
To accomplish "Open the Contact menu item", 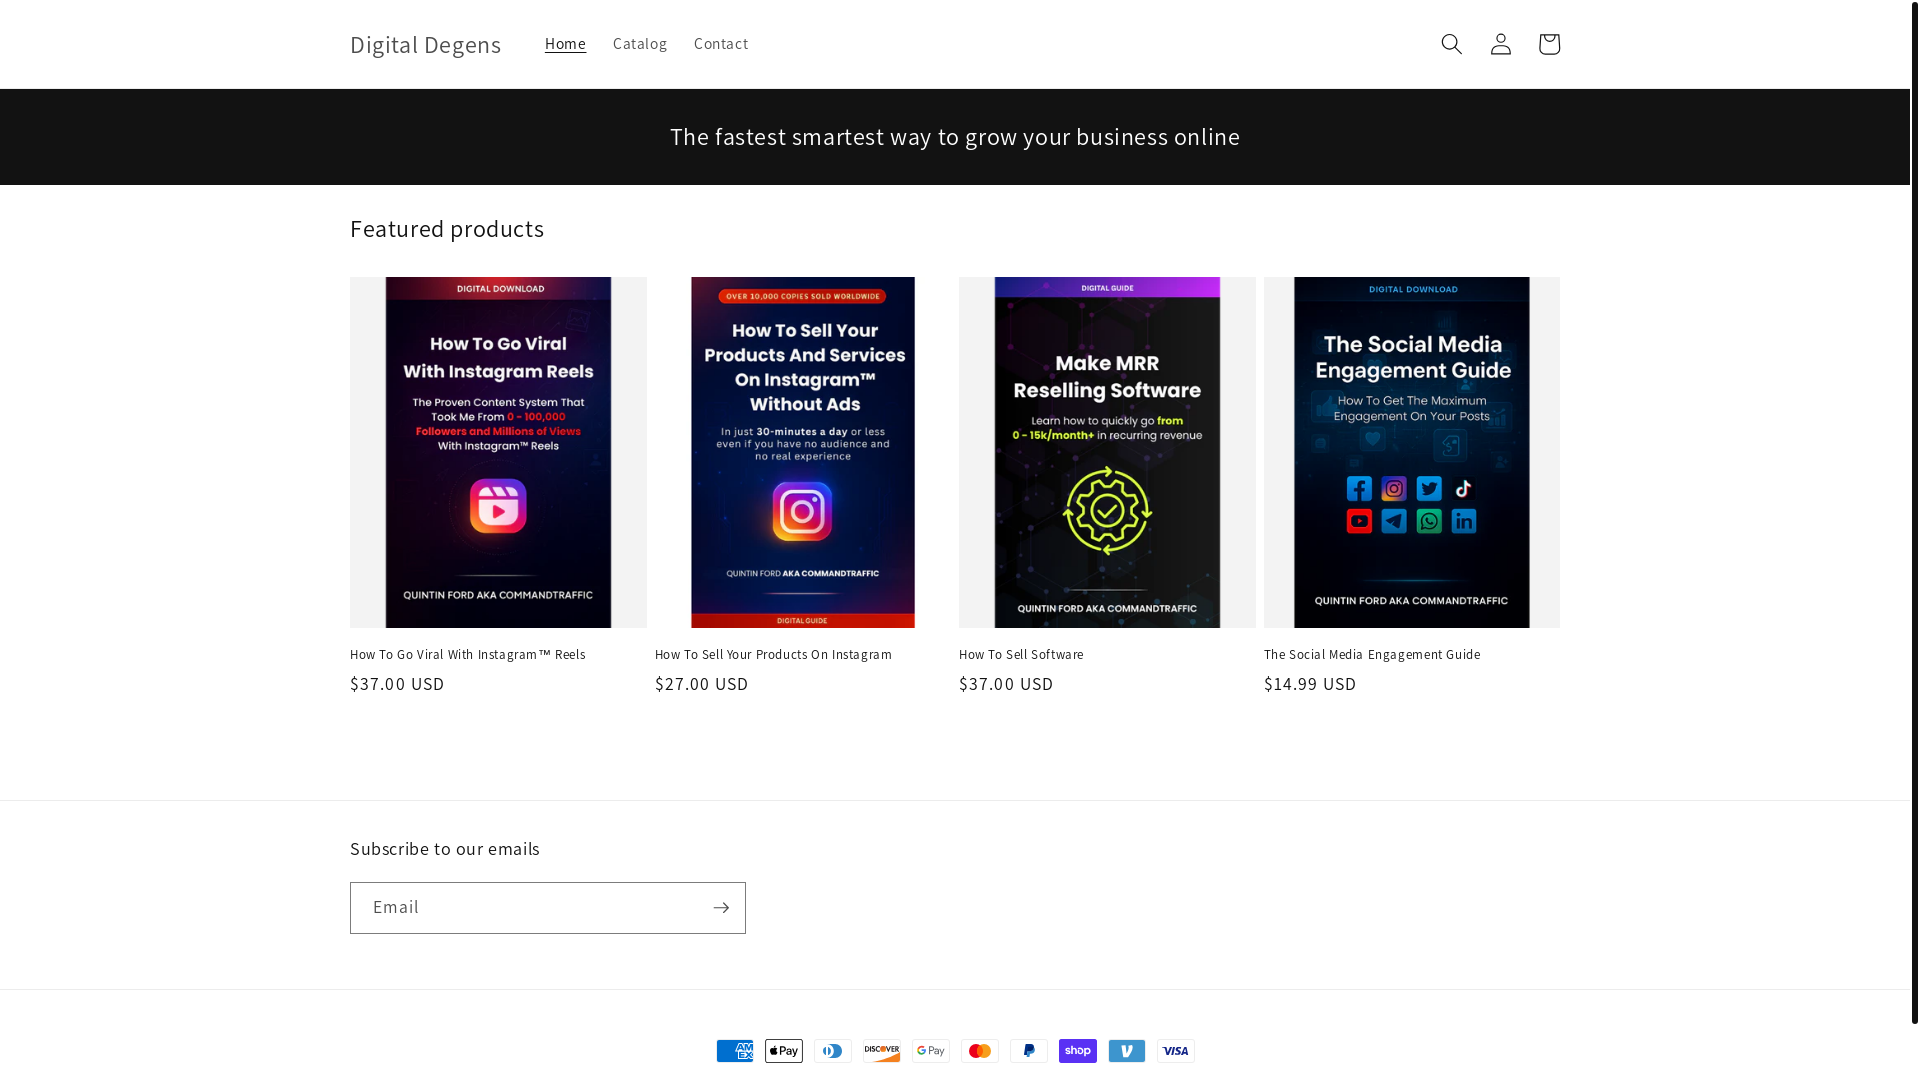I will coord(721,44).
